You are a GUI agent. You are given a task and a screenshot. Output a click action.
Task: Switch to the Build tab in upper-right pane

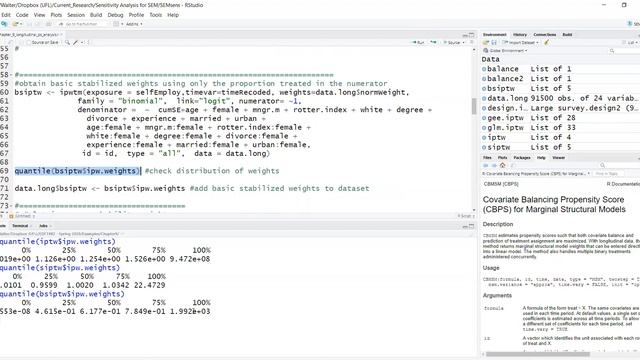click(x=567, y=35)
